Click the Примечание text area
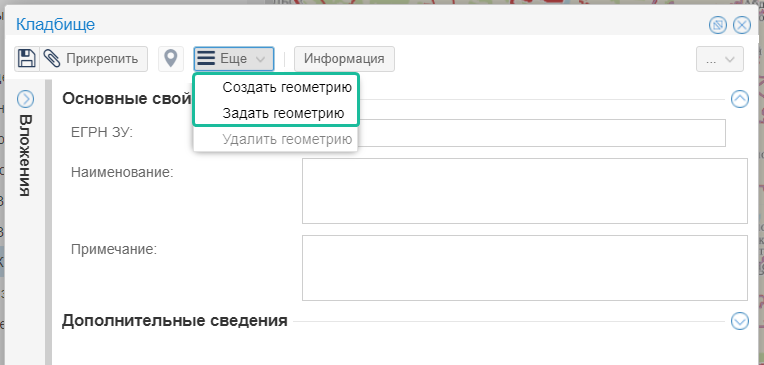The width and height of the screenshot is (764, 365). (525, 268)
